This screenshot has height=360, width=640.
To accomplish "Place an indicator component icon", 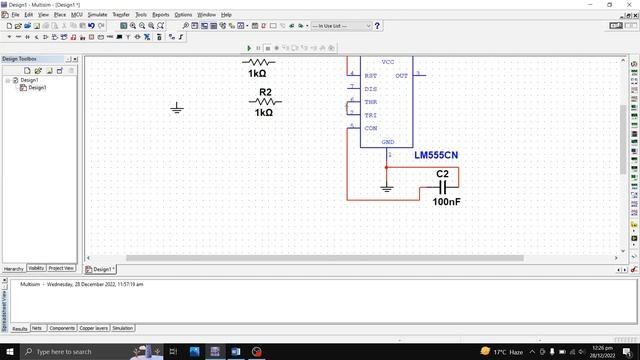I will (x=91, y=37).
